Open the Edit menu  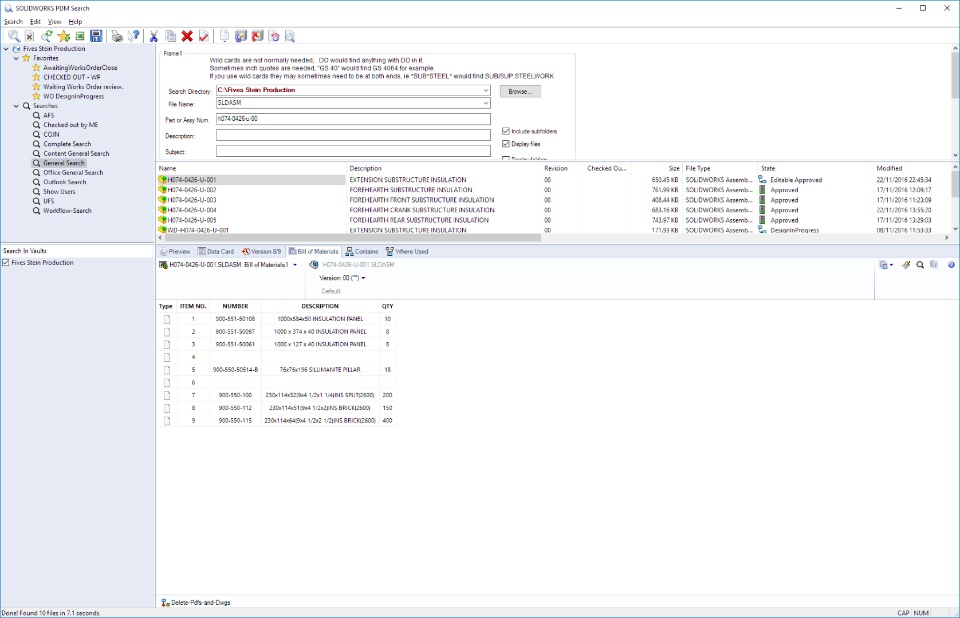click(36, 21)
